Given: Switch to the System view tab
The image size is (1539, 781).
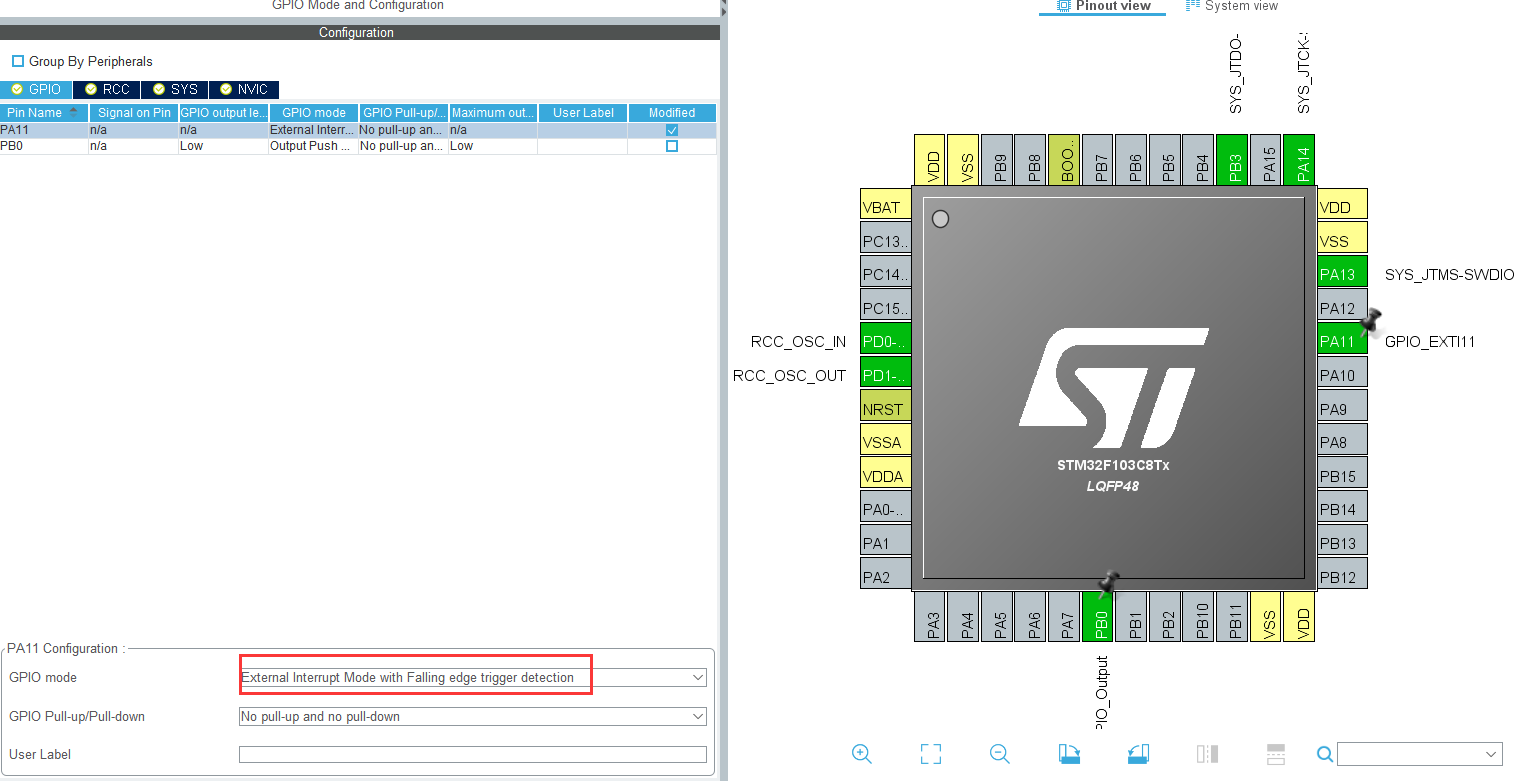Looking at the screenshot, I should point(1231,6).
